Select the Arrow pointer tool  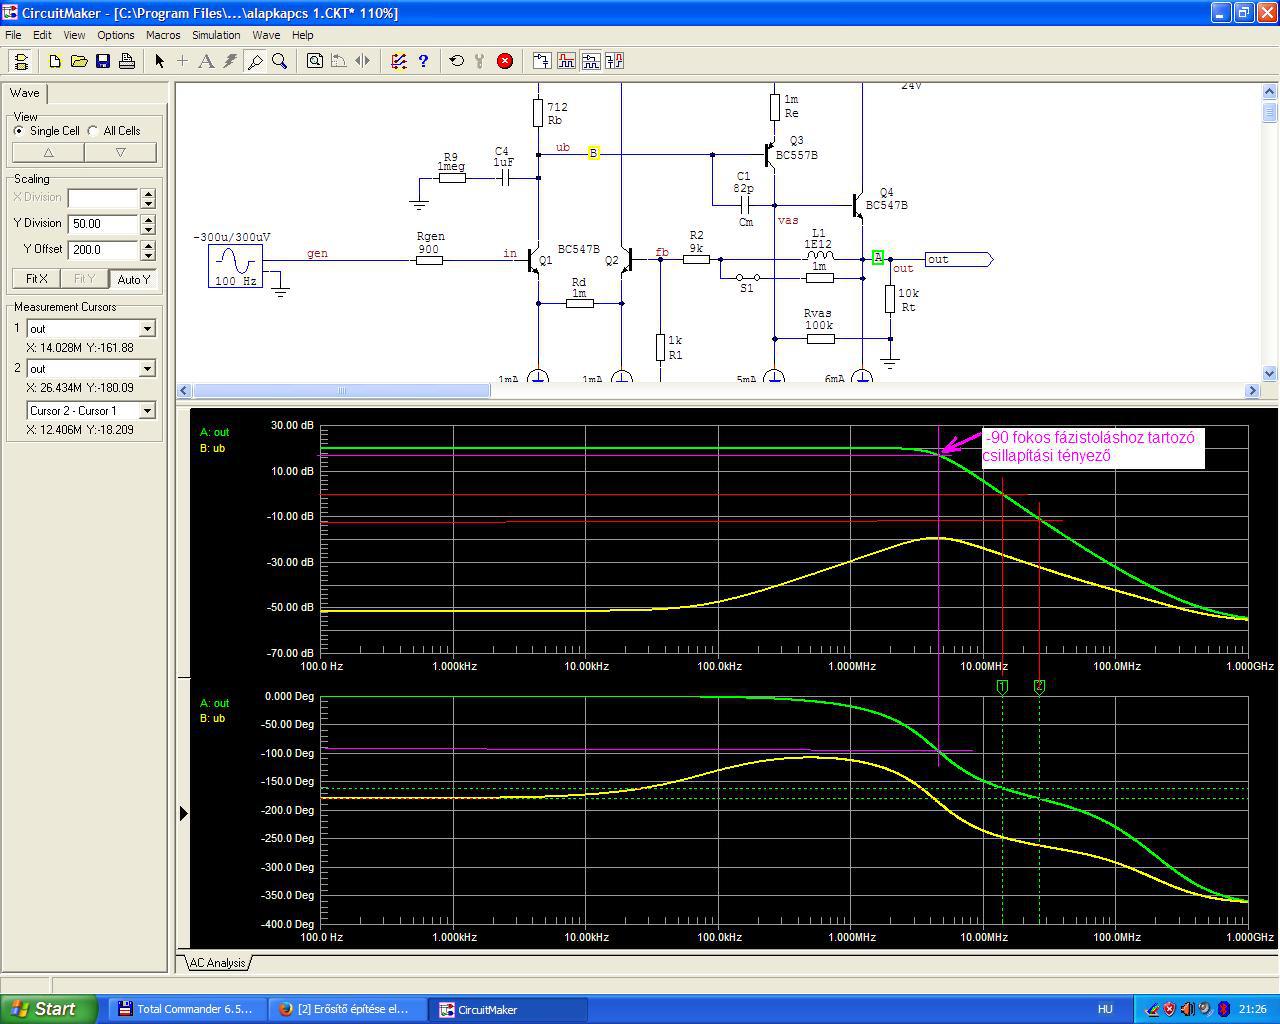pos(159,61)
